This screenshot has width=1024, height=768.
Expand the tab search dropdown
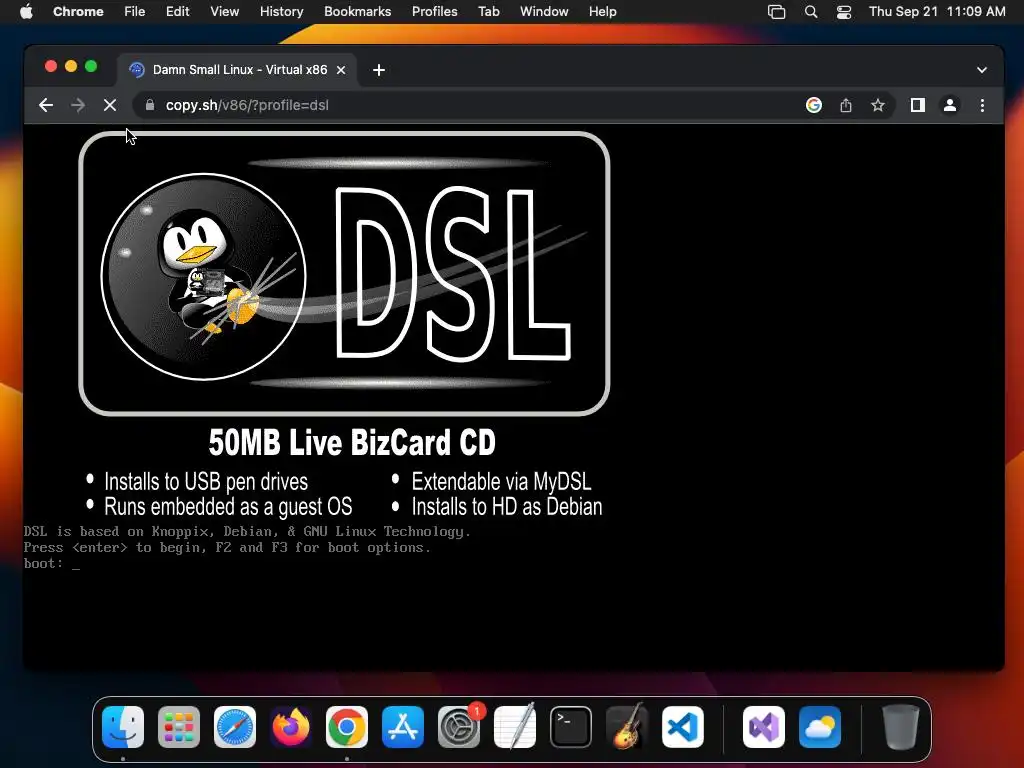click(x=982, y=70)
